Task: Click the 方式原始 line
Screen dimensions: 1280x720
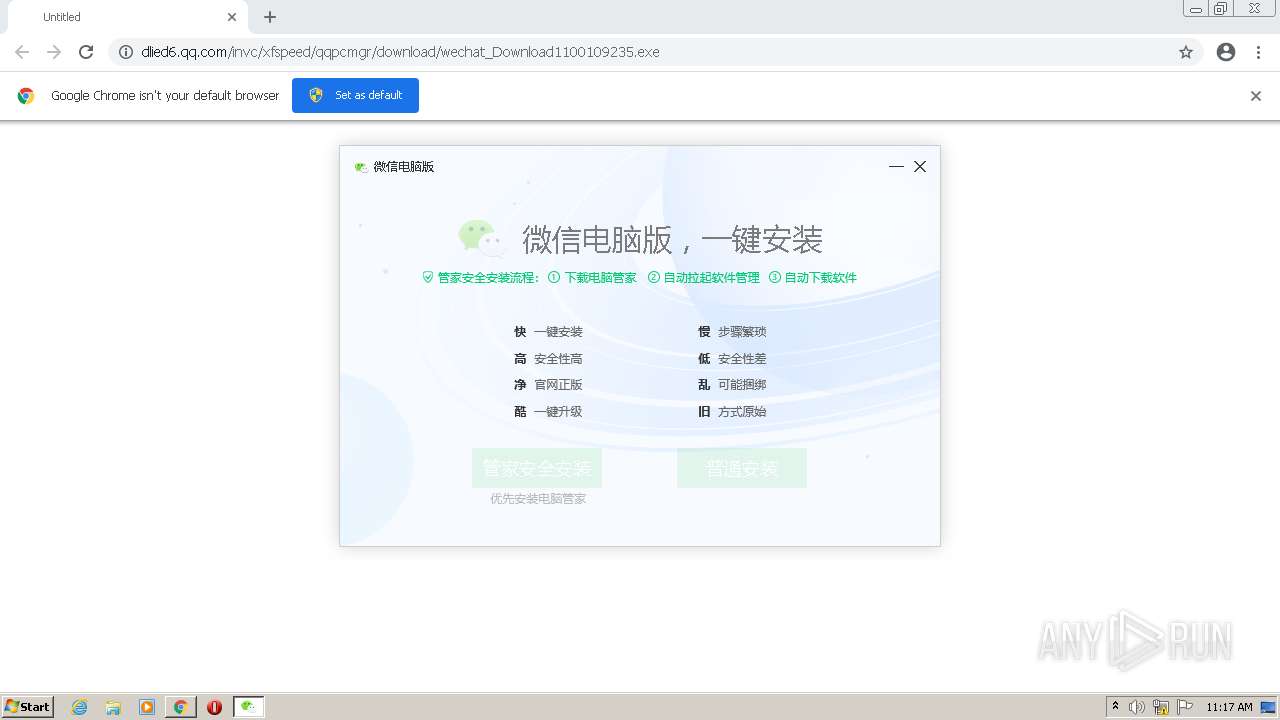Action: coord(732,412)
